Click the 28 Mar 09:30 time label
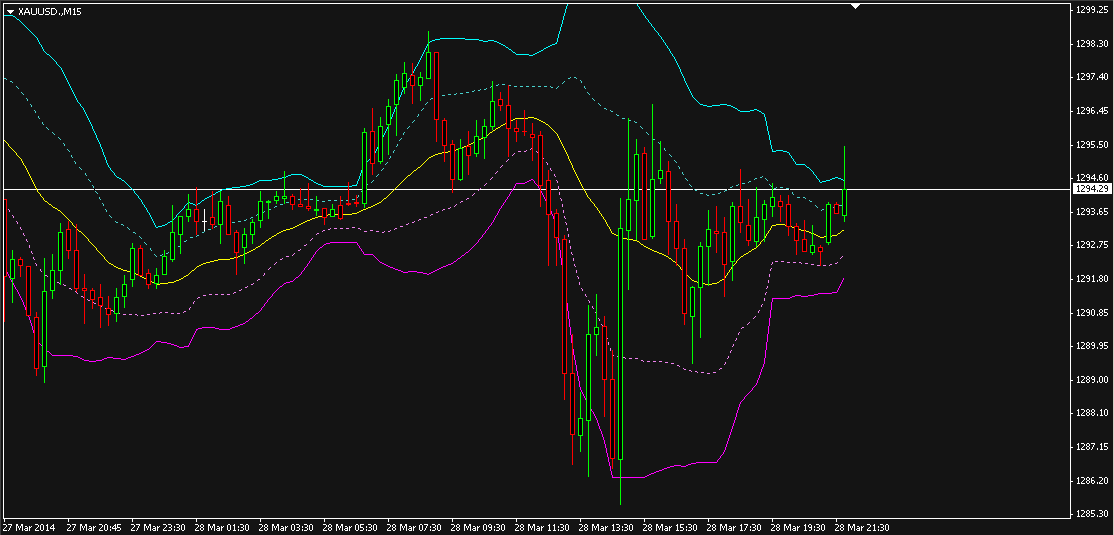 477,528
